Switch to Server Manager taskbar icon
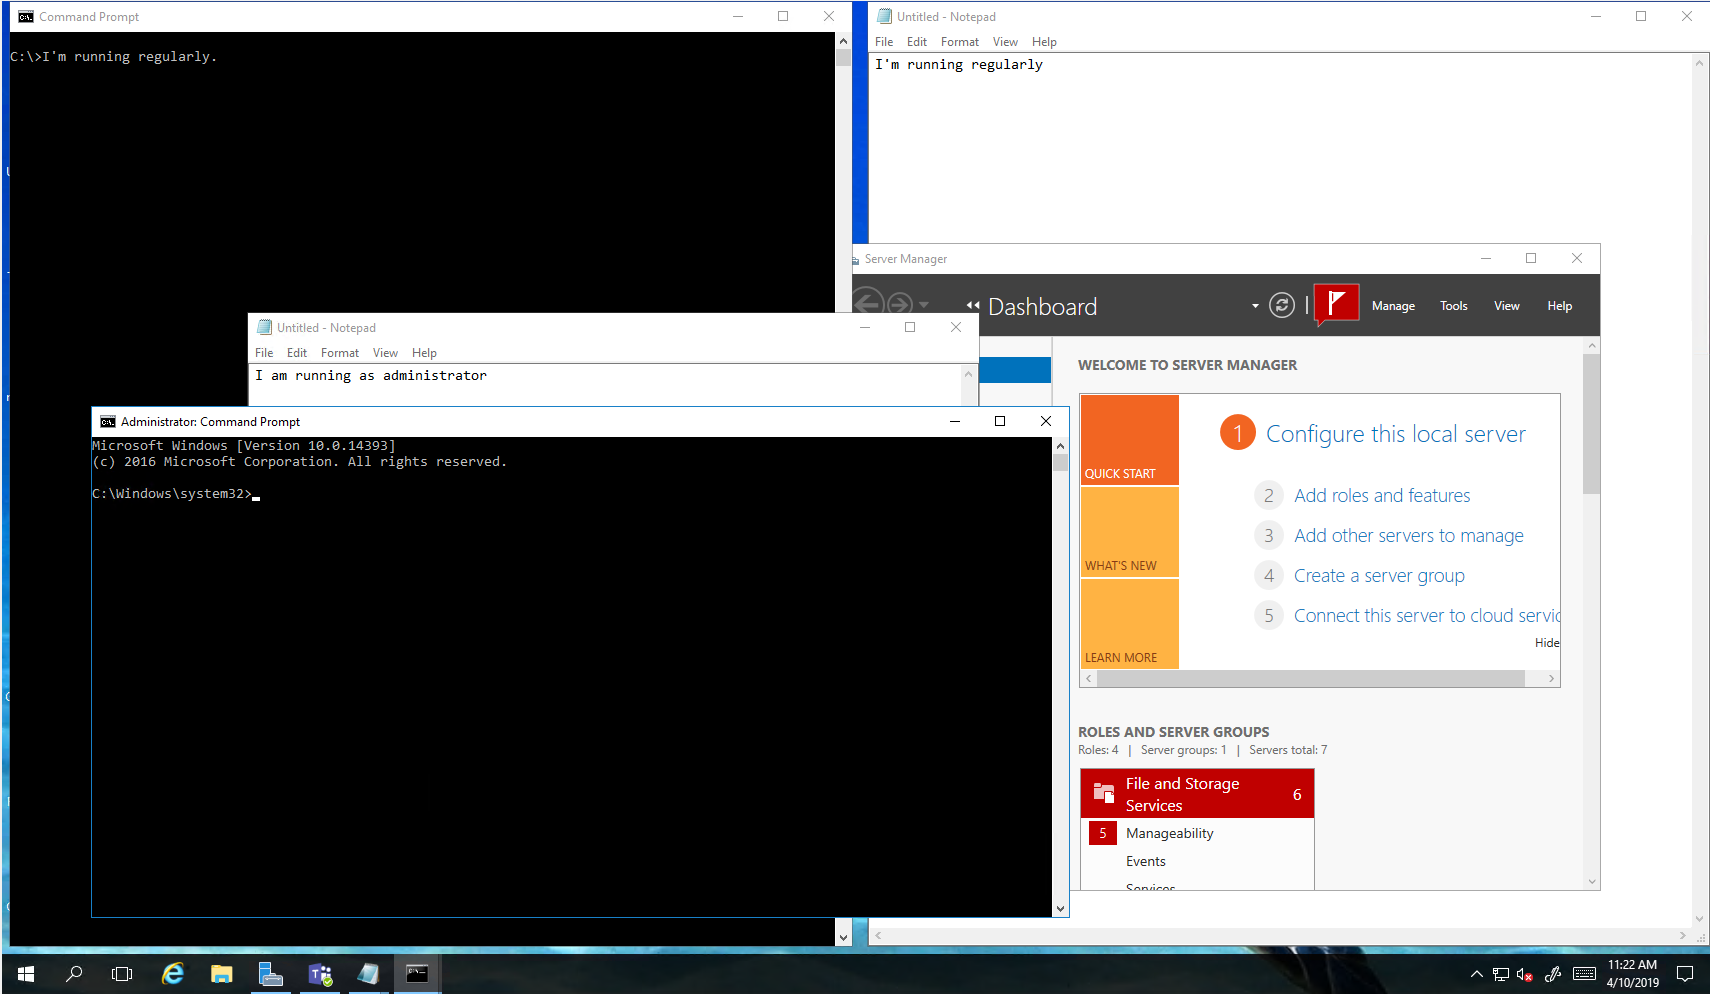 tap(270, 973)
